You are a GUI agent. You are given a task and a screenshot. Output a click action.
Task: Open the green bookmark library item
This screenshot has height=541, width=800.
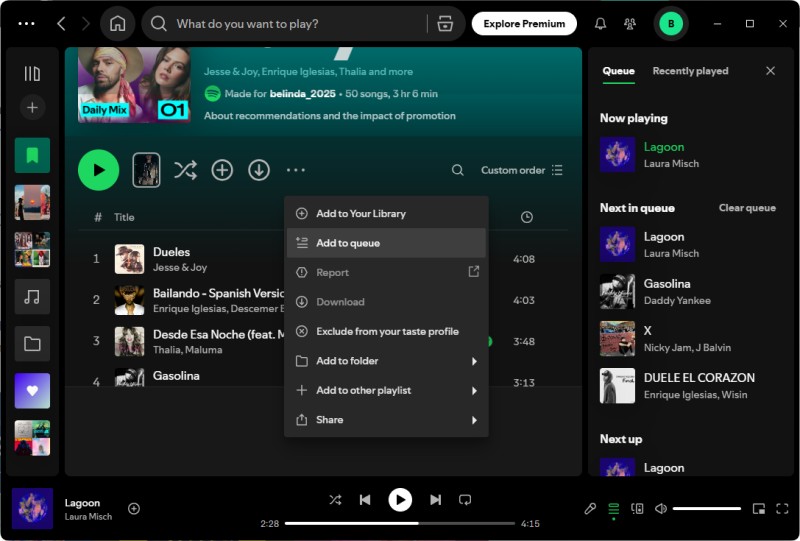point(32,155)
